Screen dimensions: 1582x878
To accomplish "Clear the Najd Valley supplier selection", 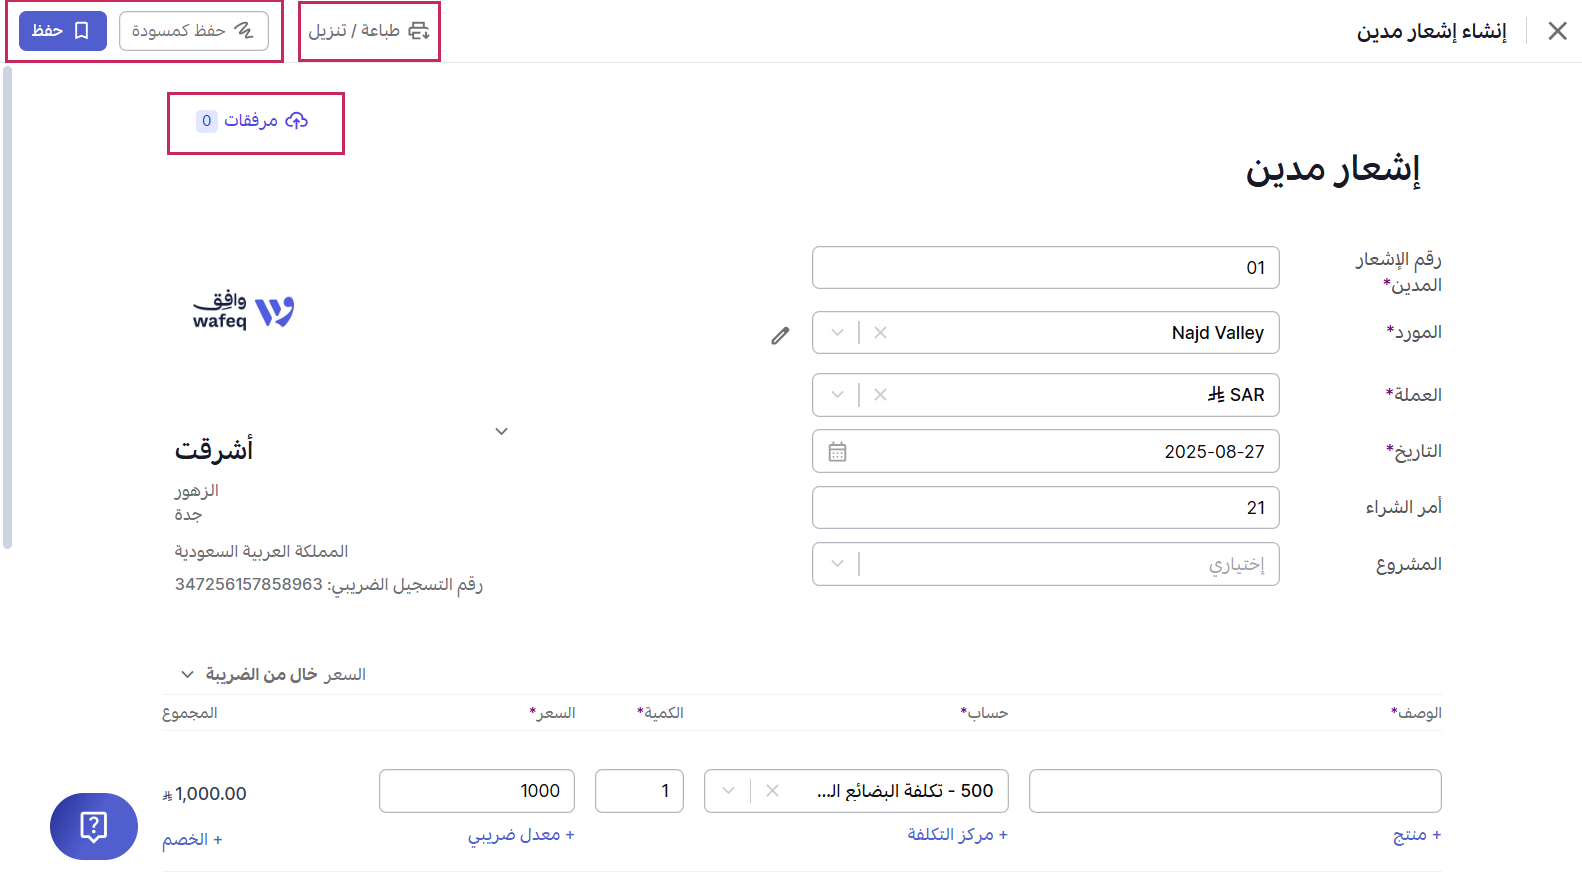I will tap(880, 333).
